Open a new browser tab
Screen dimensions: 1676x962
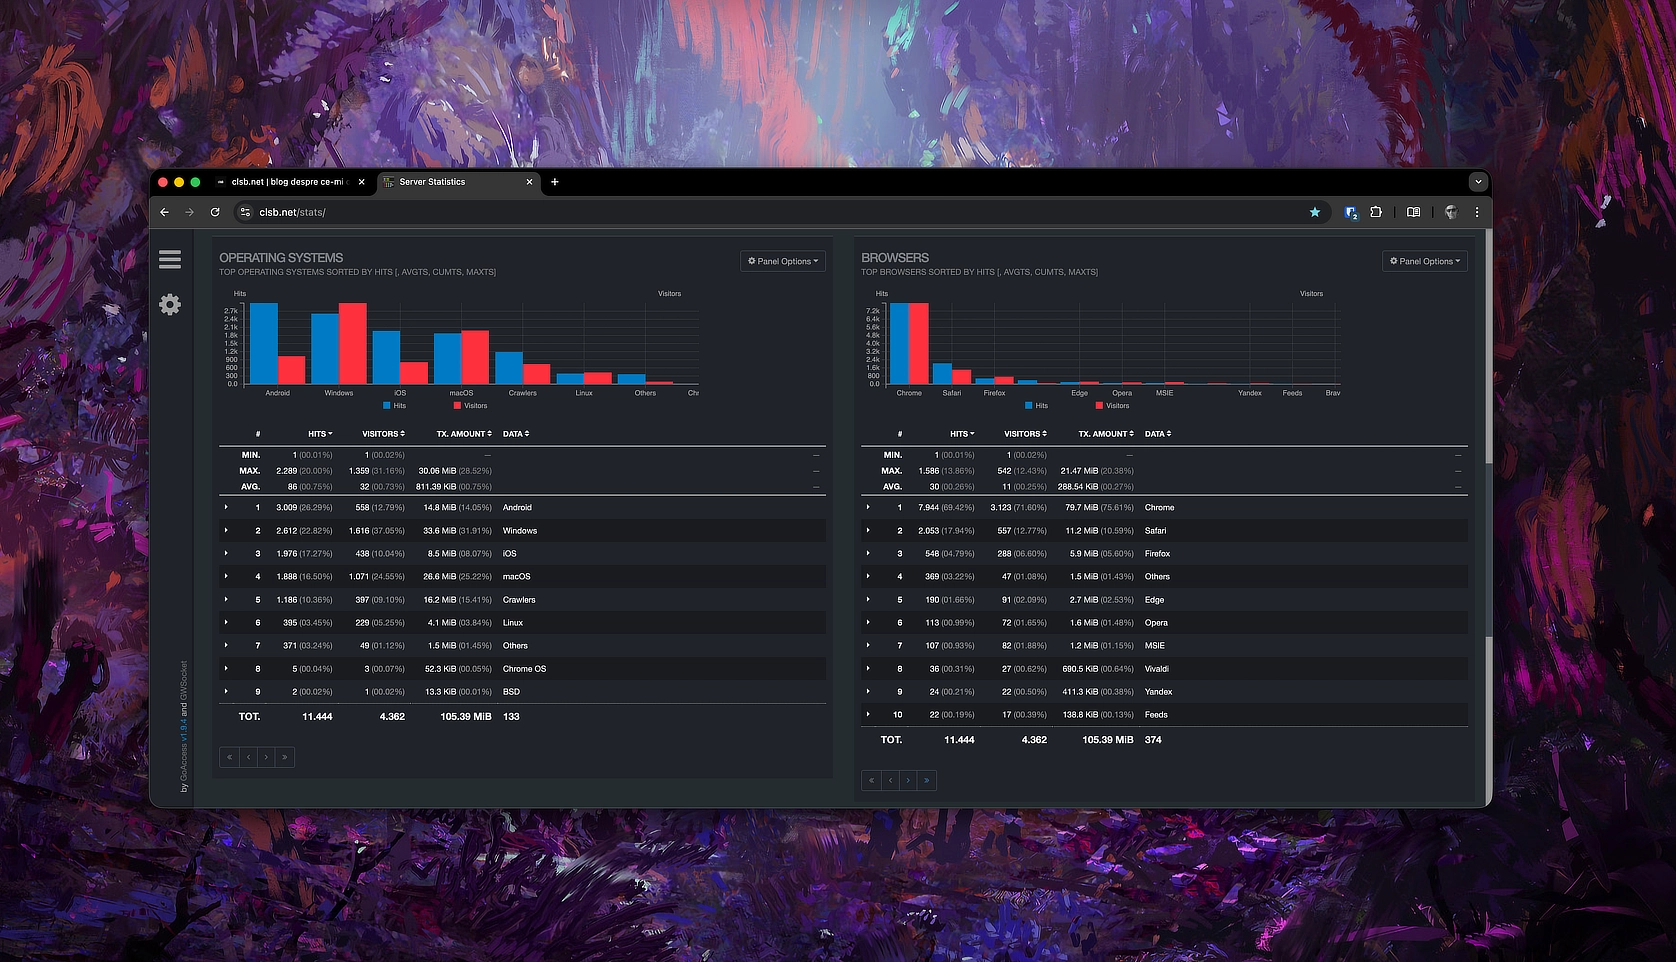click(555, 182)
